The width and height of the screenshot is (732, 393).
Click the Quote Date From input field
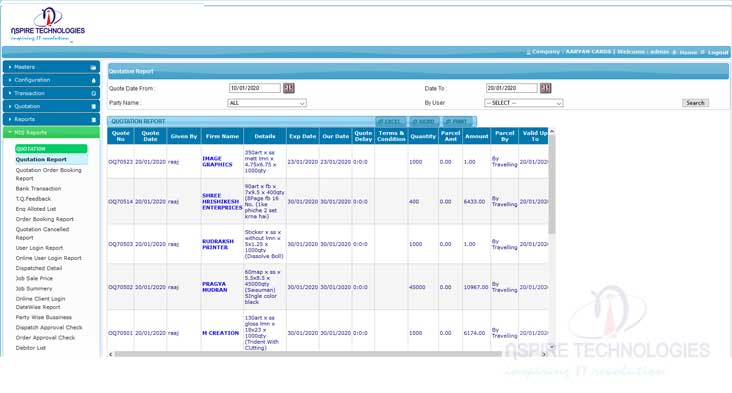pyautogui.click(x=255, y=88)
